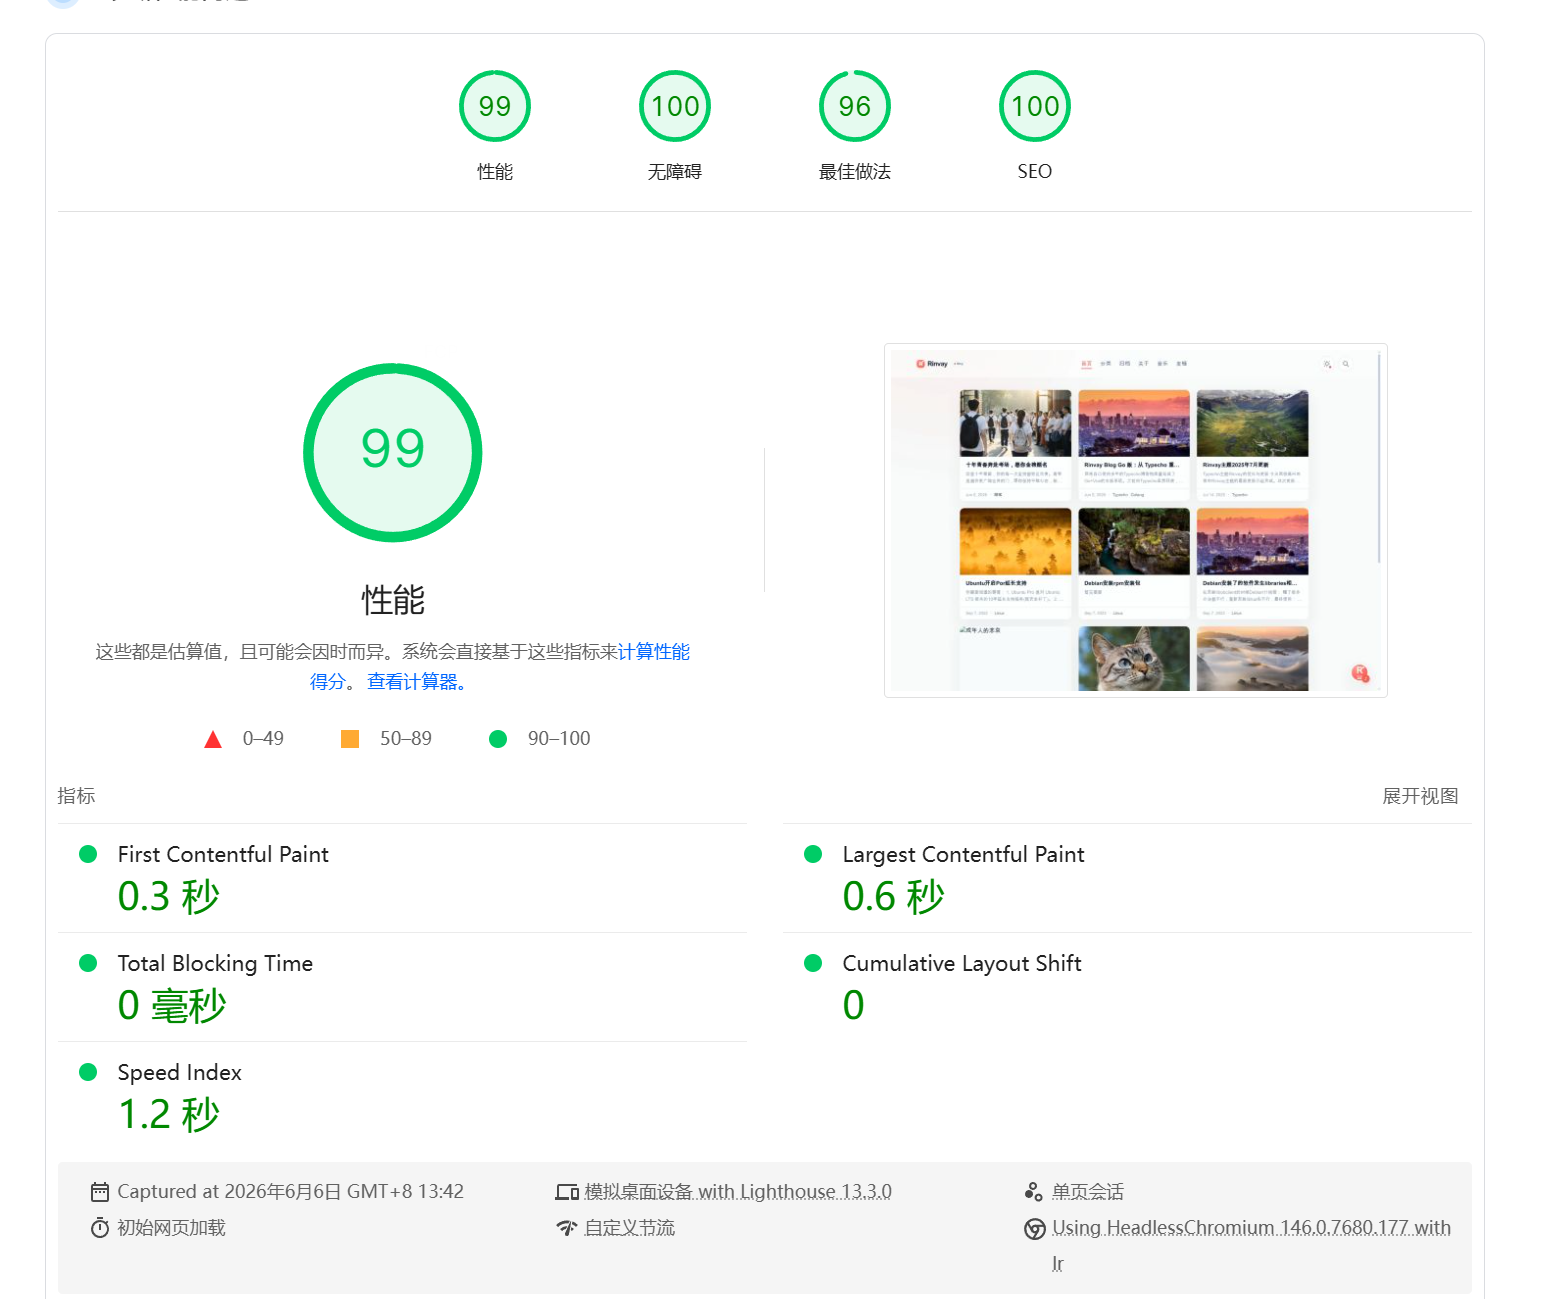The width and height of the screenshot is (1561, 1299).
Task: Click the 指标 section heading
Action: 76,796
